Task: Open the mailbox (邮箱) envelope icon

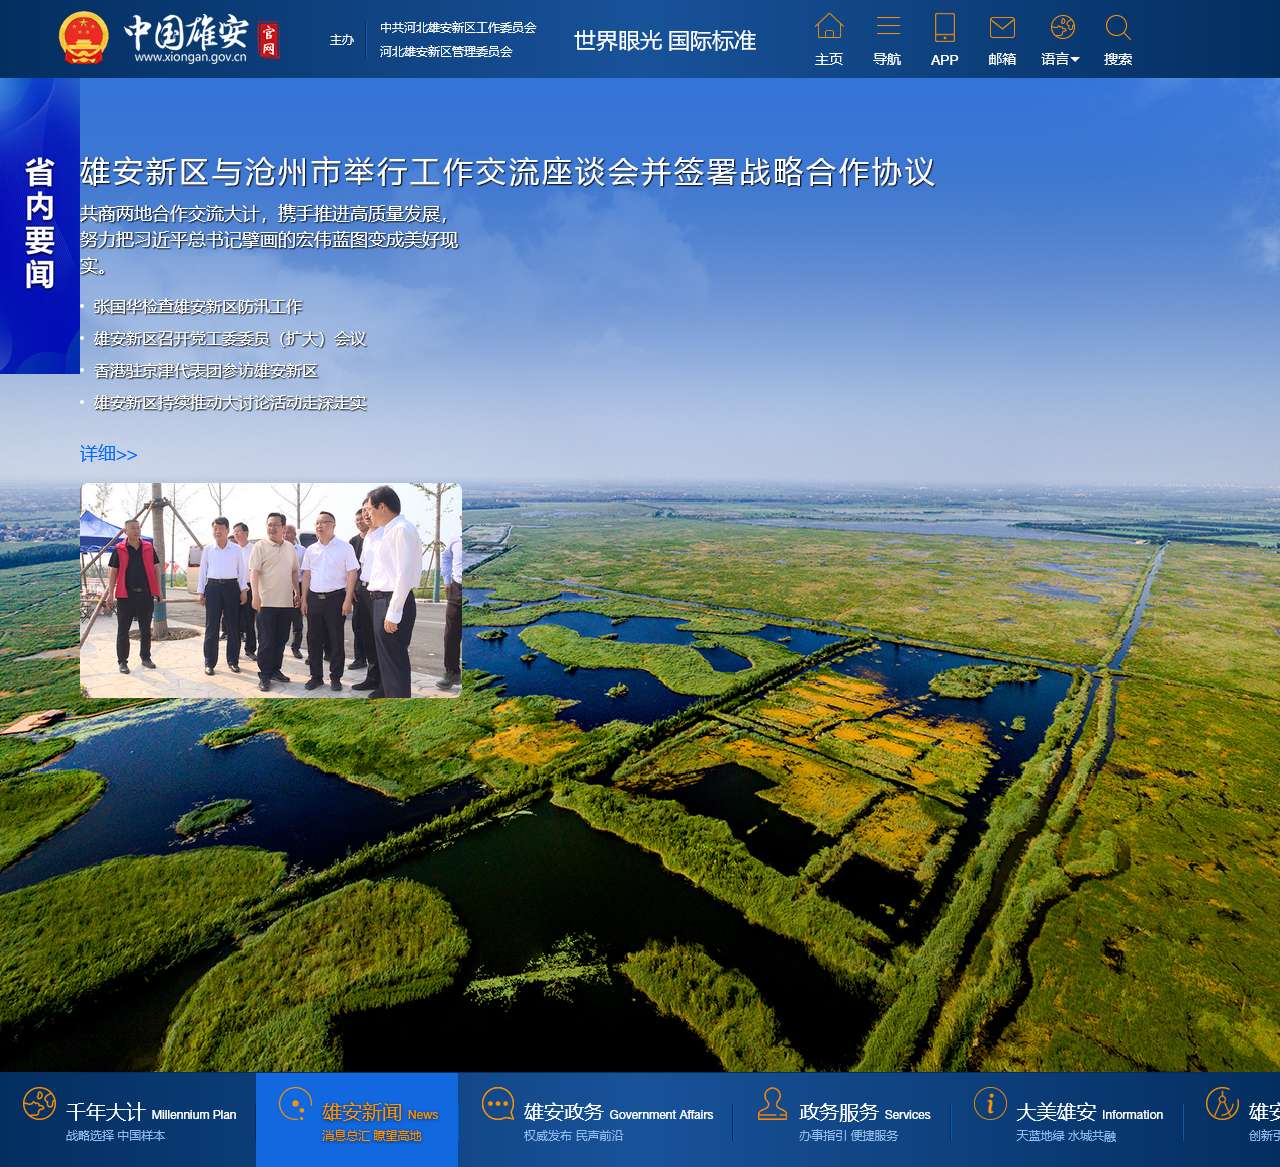Action: pyautogui.click(x=1002, y=28)
